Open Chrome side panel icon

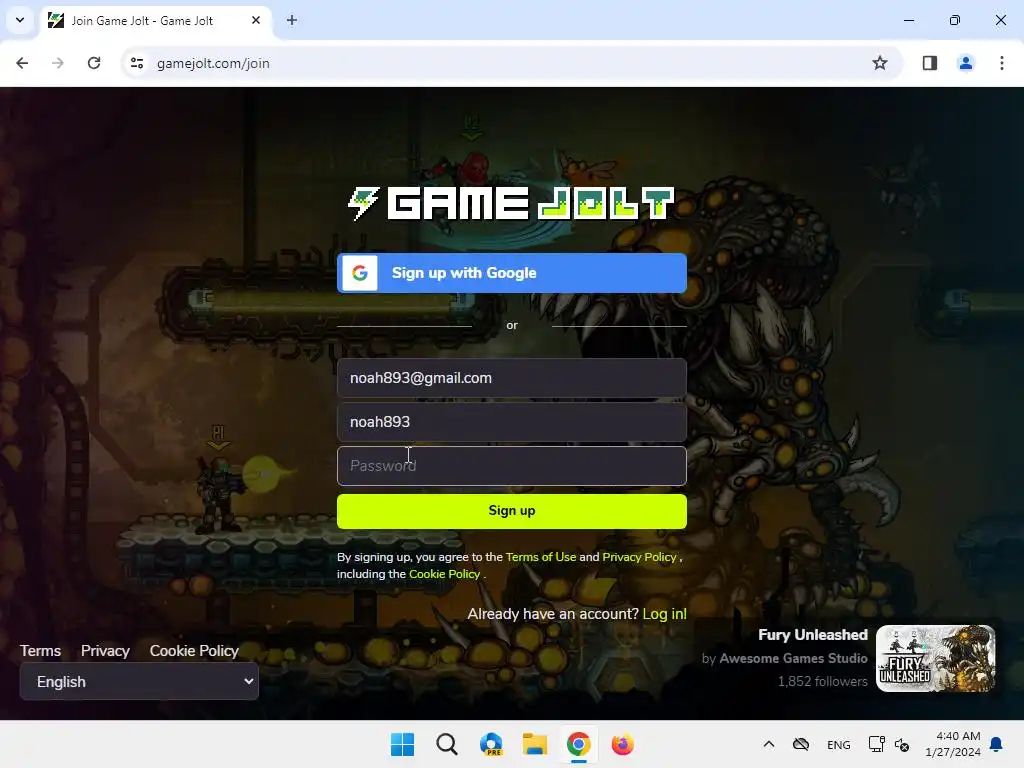click(x=930, y=63)
